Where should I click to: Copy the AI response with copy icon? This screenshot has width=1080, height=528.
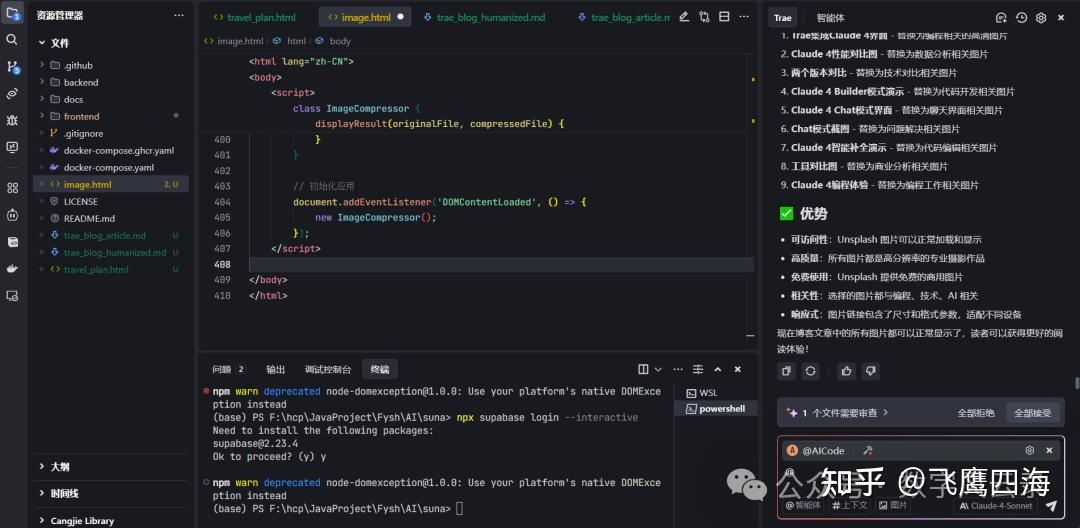pos(787,371)
